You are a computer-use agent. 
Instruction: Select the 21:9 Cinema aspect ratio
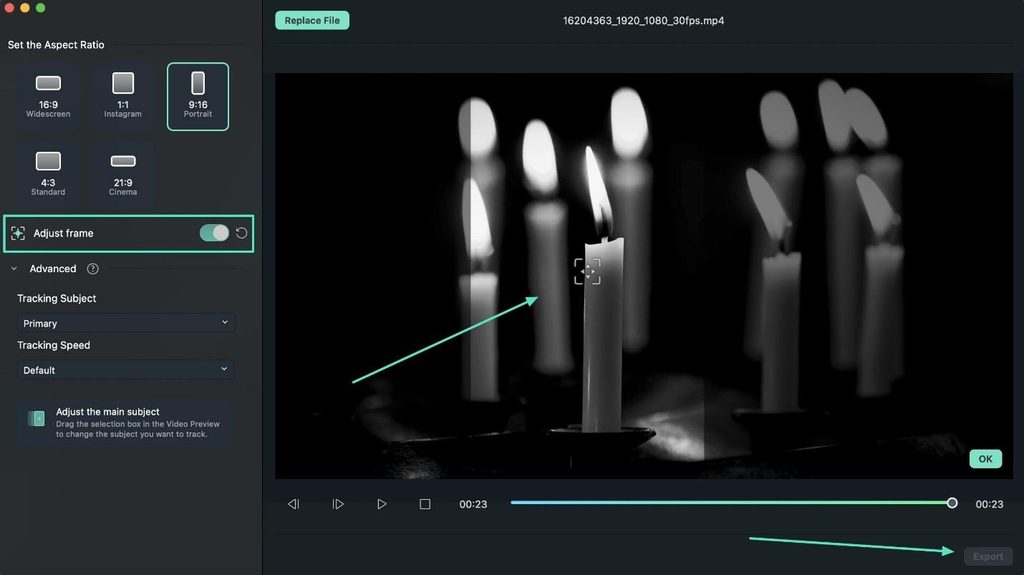(x=123, y=174)
